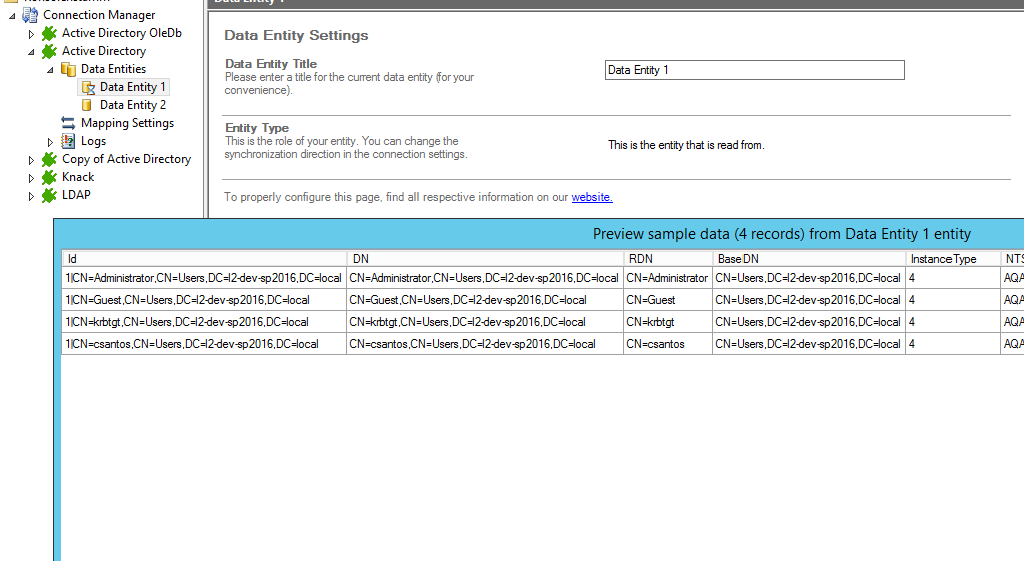Click the LDAP connection icon
1024x561 pixels.
(x=49, y=195)
